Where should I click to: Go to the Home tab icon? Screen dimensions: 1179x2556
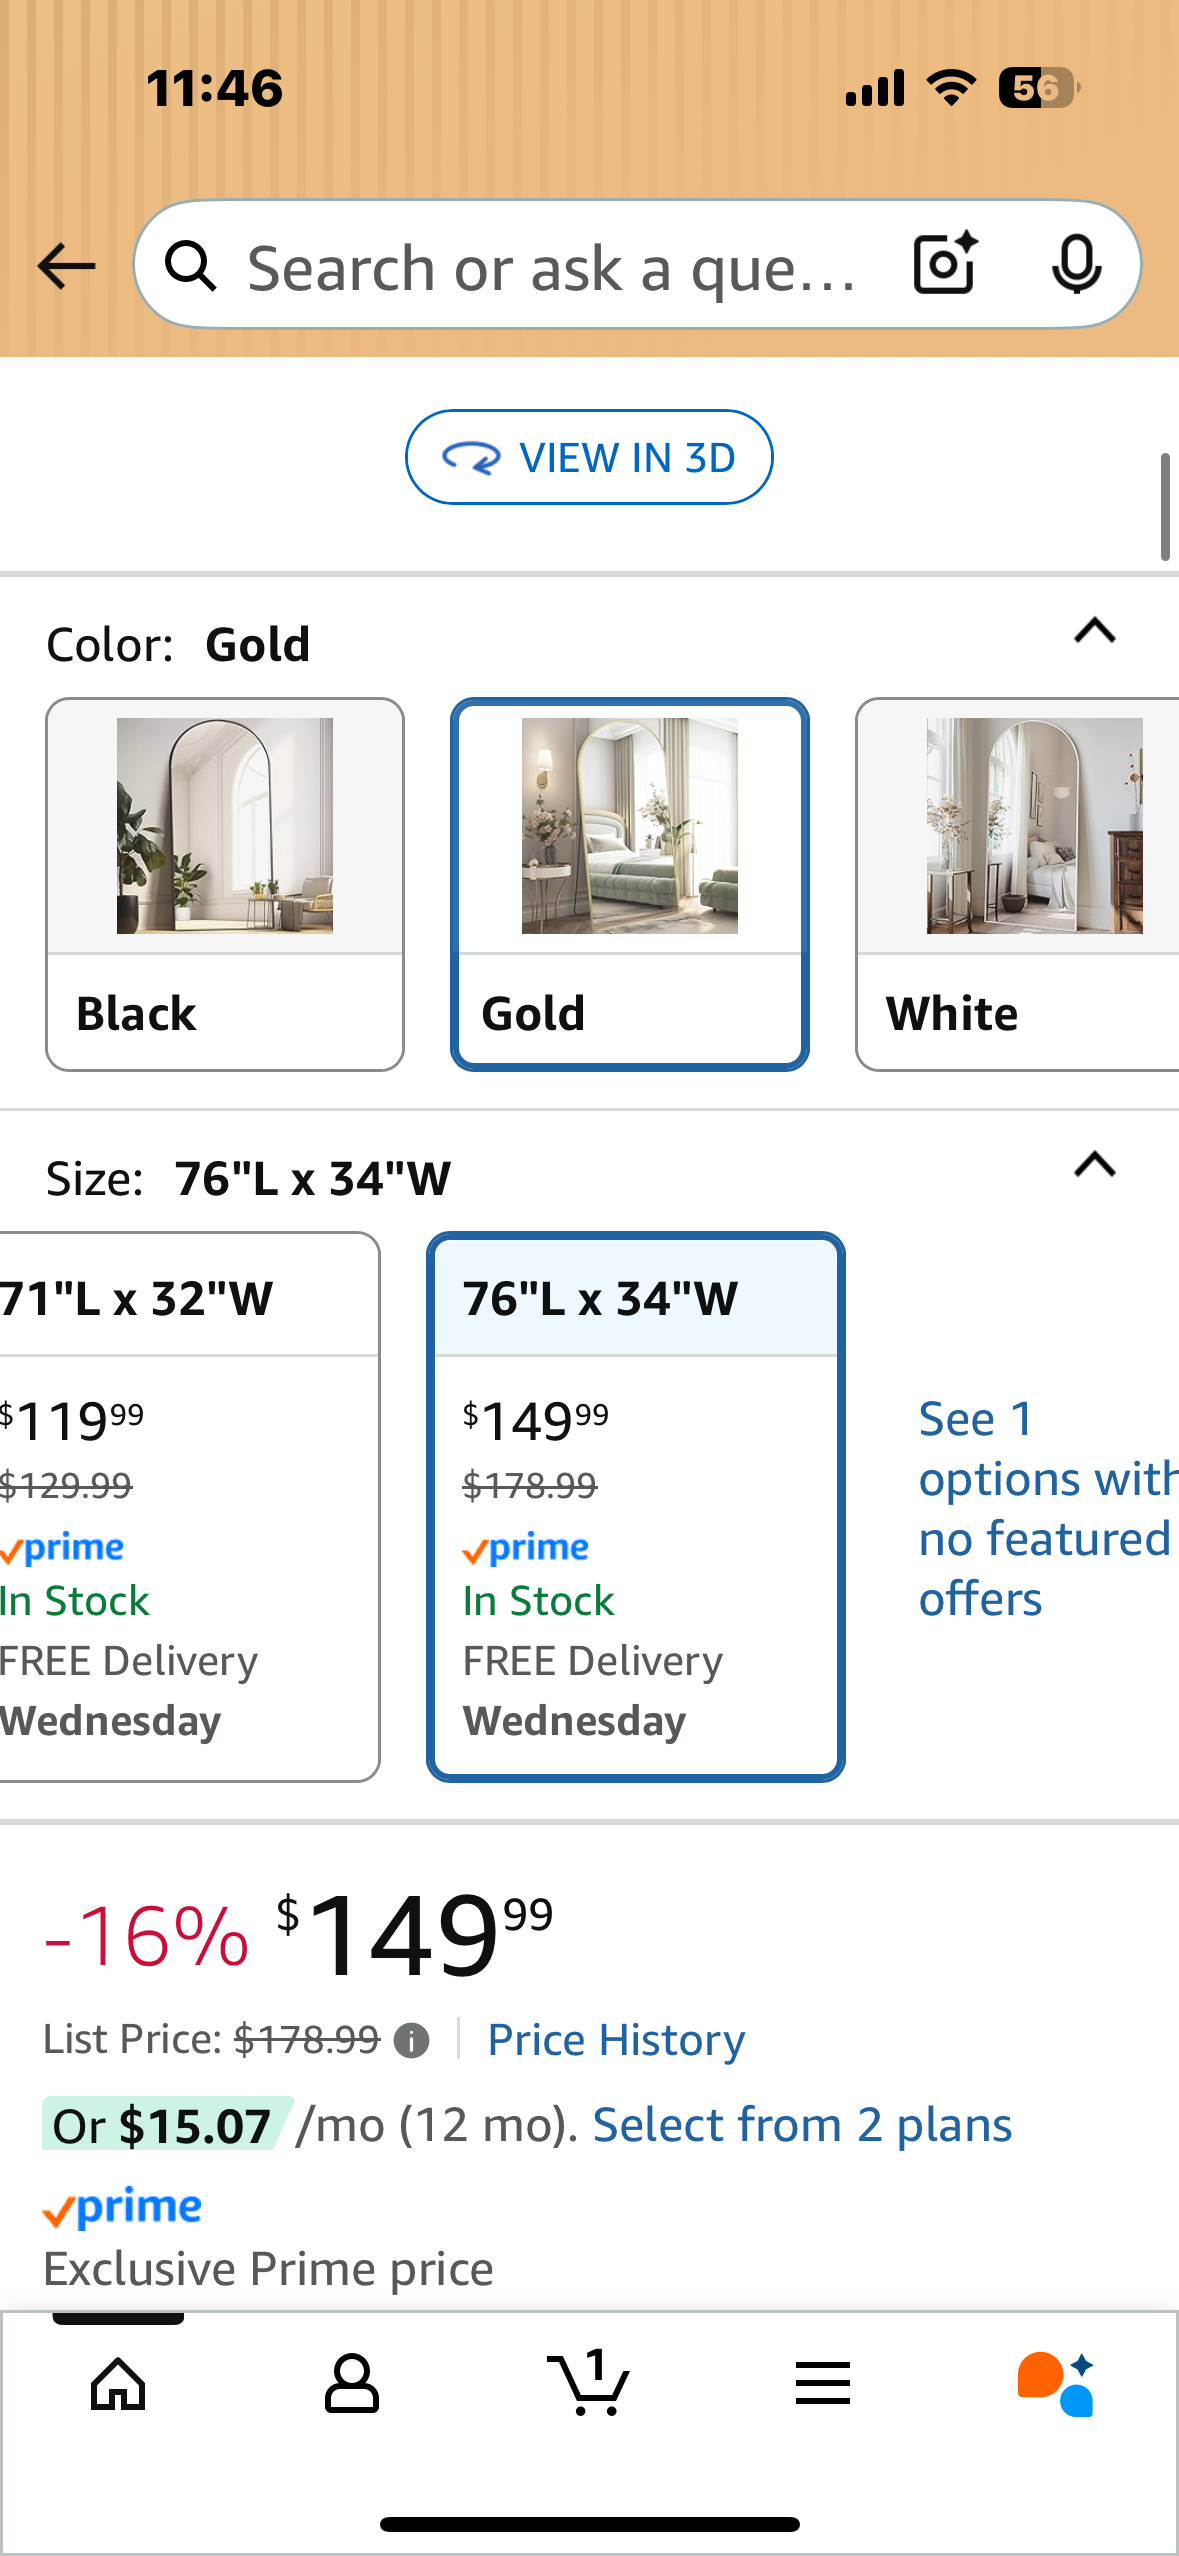click(x=118, y=2384)
